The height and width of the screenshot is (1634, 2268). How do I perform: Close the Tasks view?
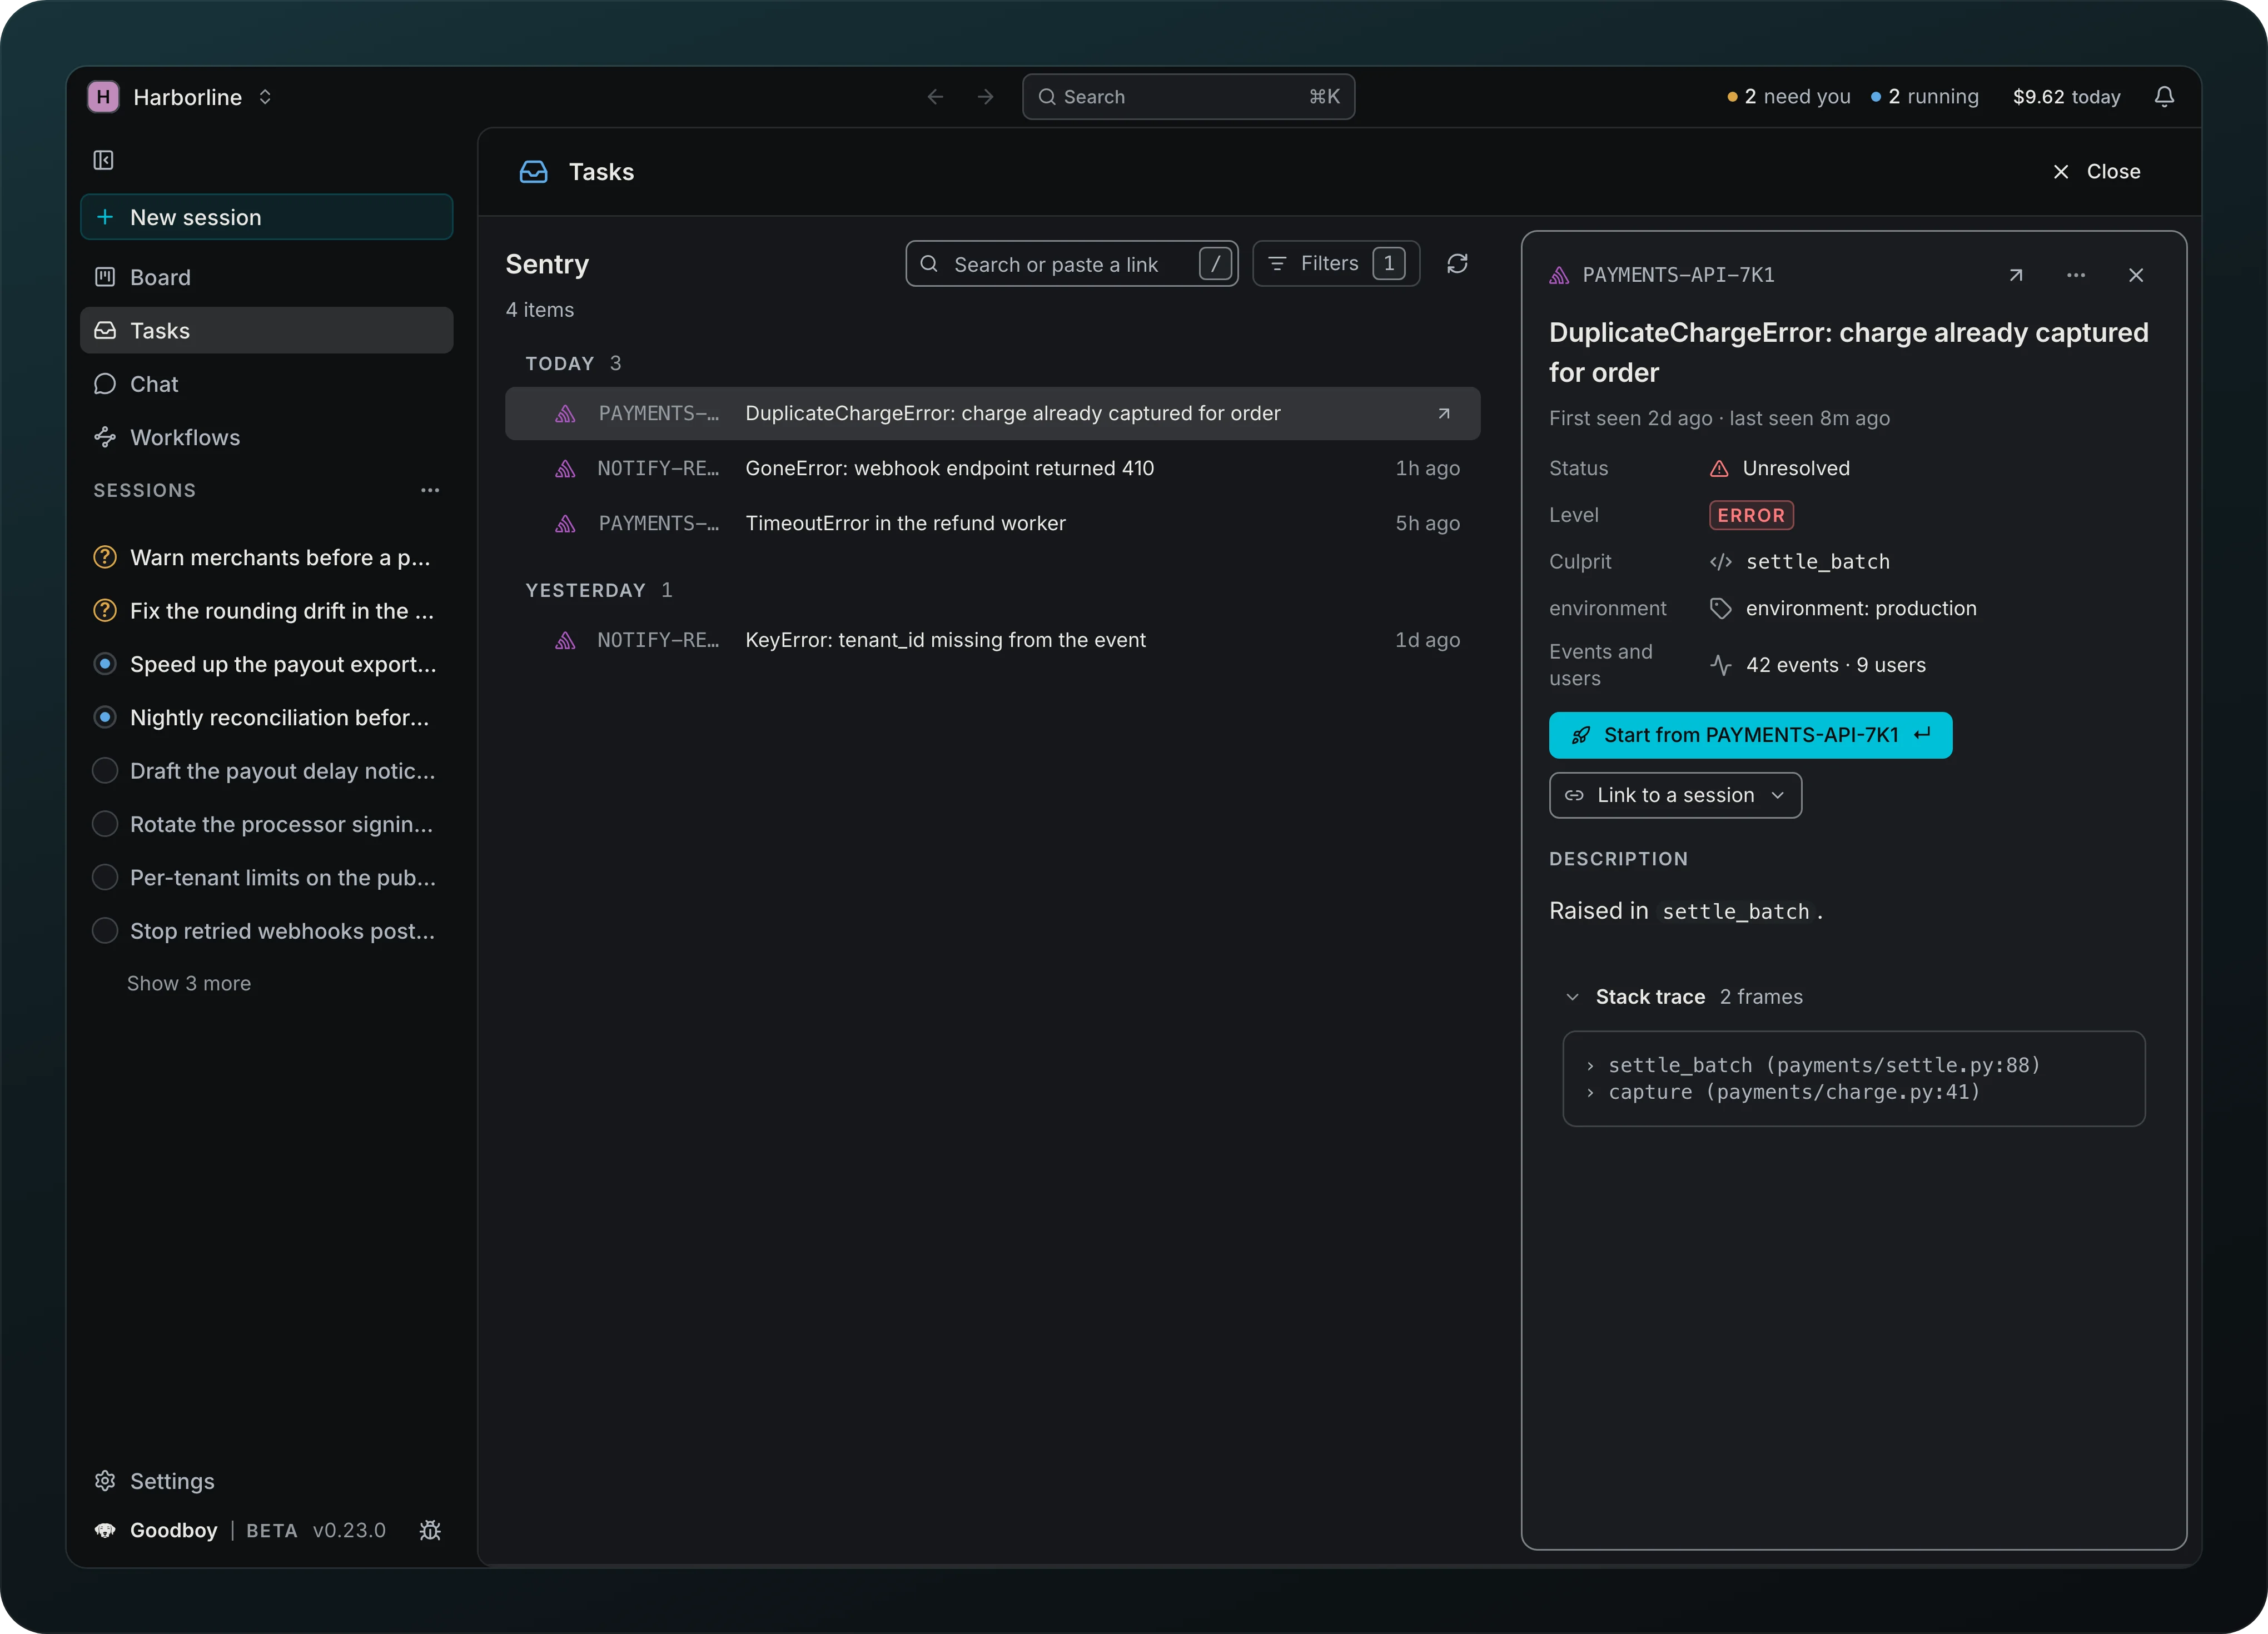click(2096, 172)
